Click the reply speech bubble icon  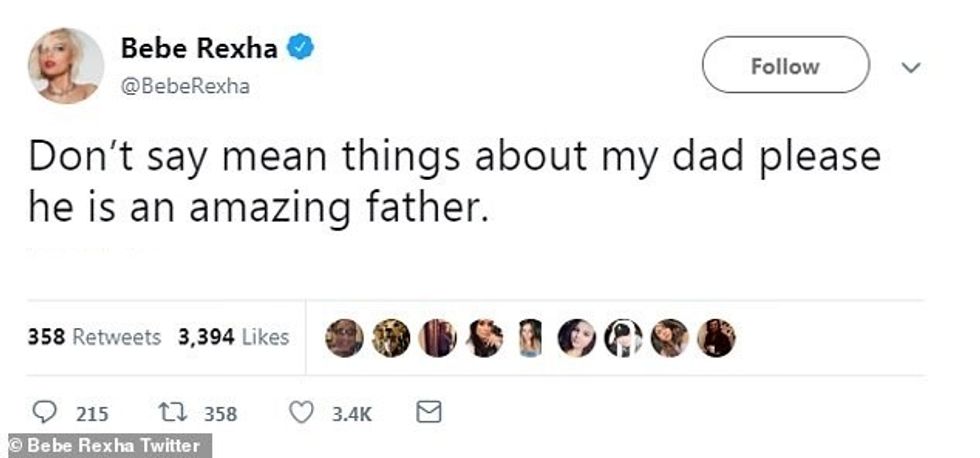click(45, 413)
